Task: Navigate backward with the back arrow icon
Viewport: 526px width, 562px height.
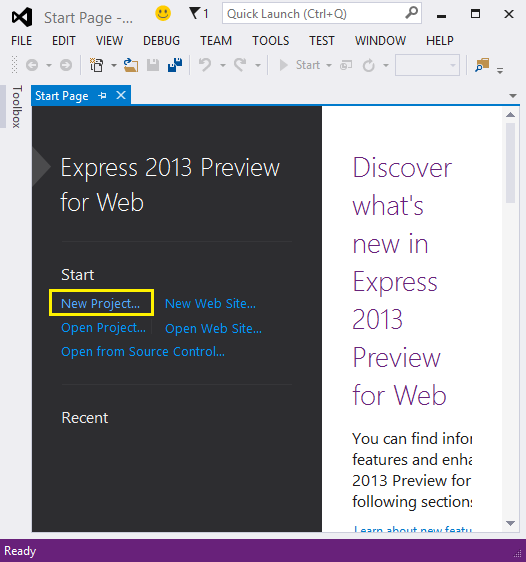Action: pyautogui.click(x=32, y=65)
